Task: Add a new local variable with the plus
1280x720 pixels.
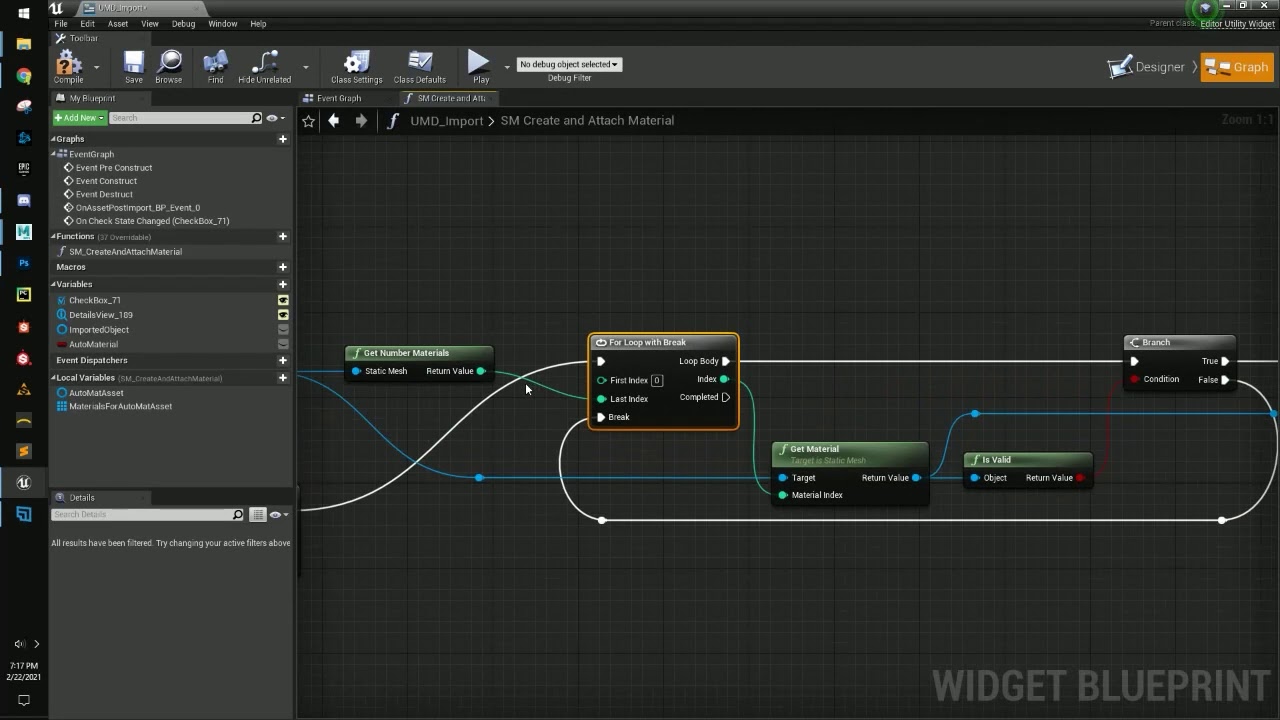Action: pos(282,378)
